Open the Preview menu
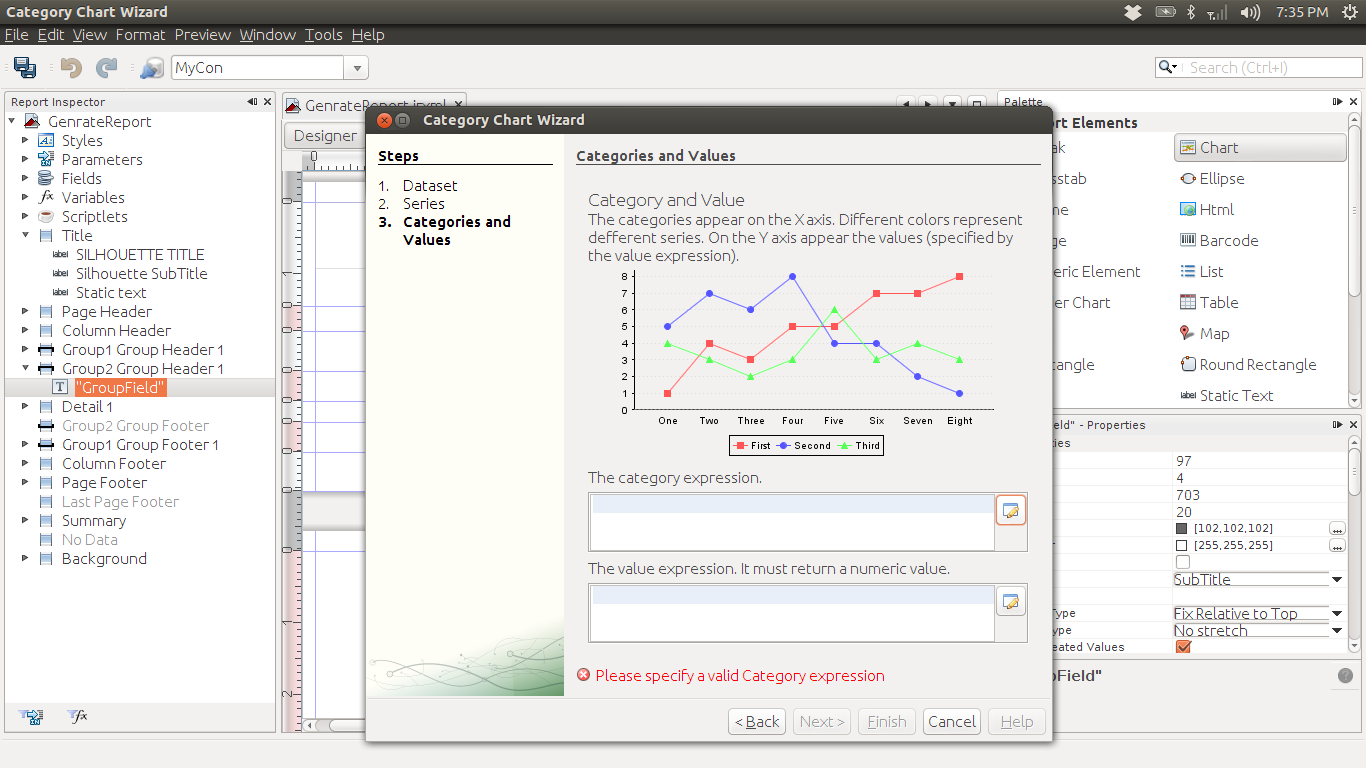 [x=202, y=34]
